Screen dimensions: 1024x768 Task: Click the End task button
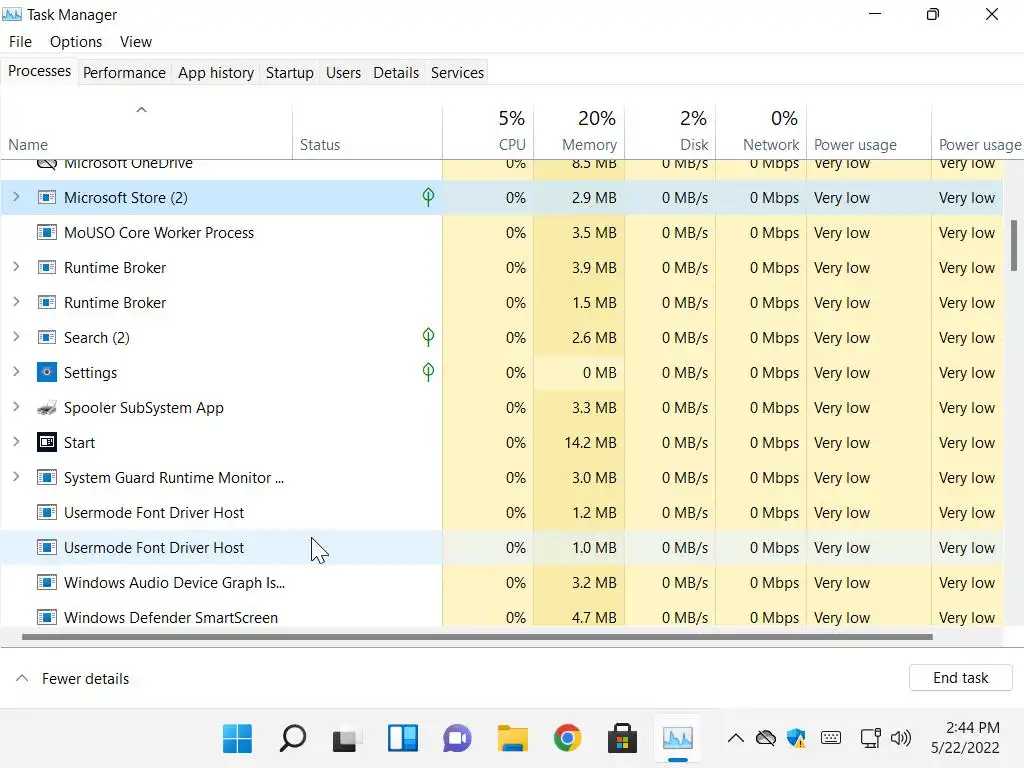tap(960, 678)
